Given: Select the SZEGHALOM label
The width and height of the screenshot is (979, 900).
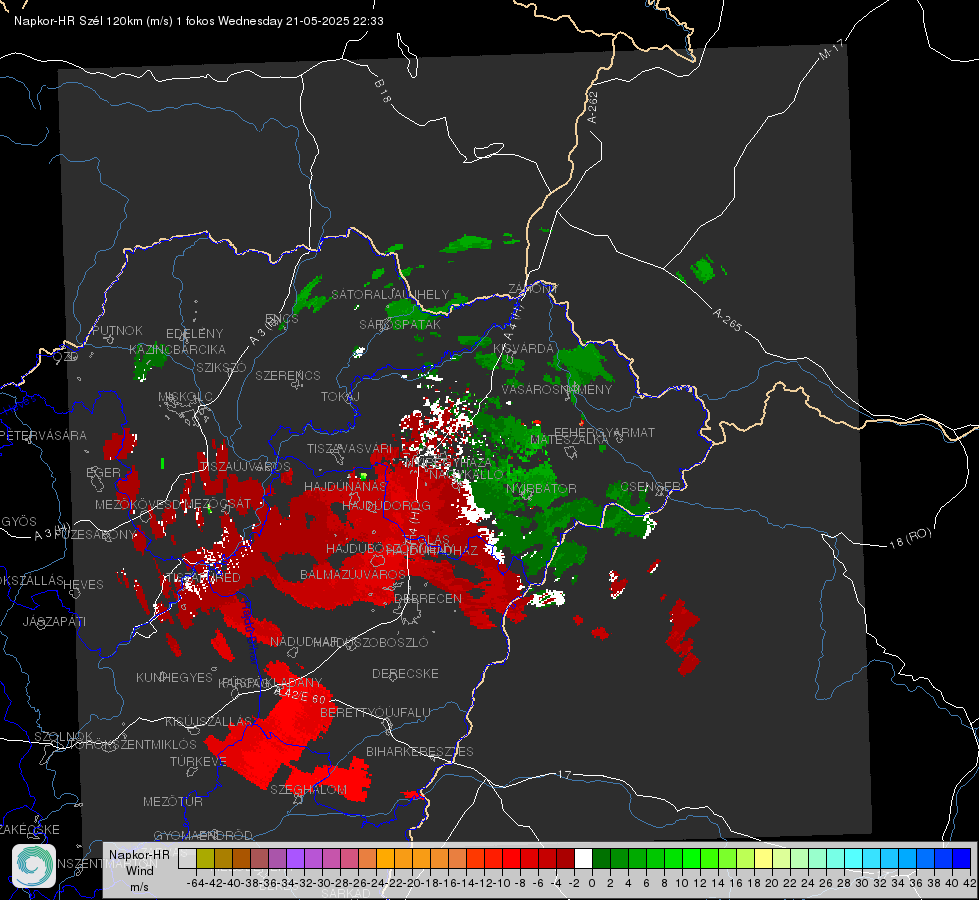Looking at the screenshot, I should point(308,789).
